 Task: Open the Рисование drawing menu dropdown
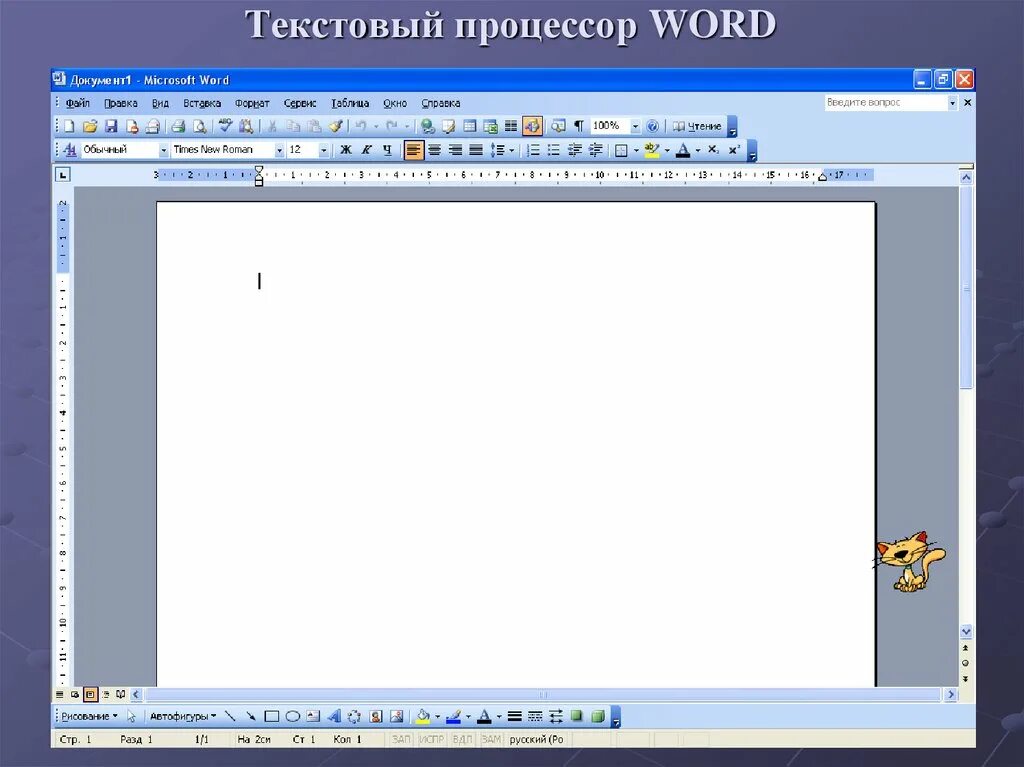pyautogui.click(x=89, y=717)
